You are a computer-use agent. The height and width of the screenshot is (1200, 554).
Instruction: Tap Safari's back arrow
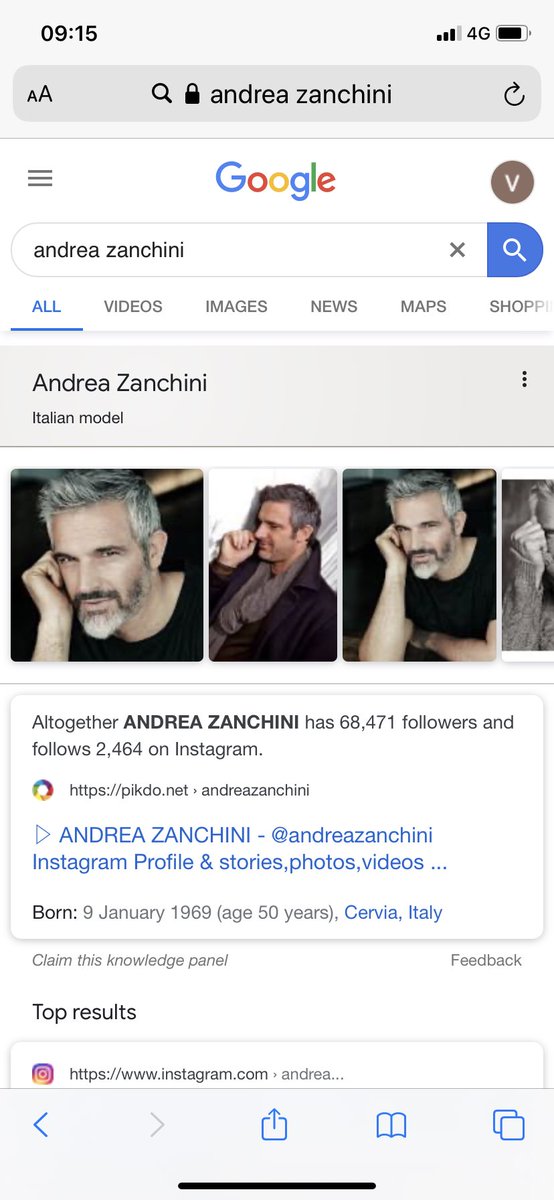pos(41,1125)
